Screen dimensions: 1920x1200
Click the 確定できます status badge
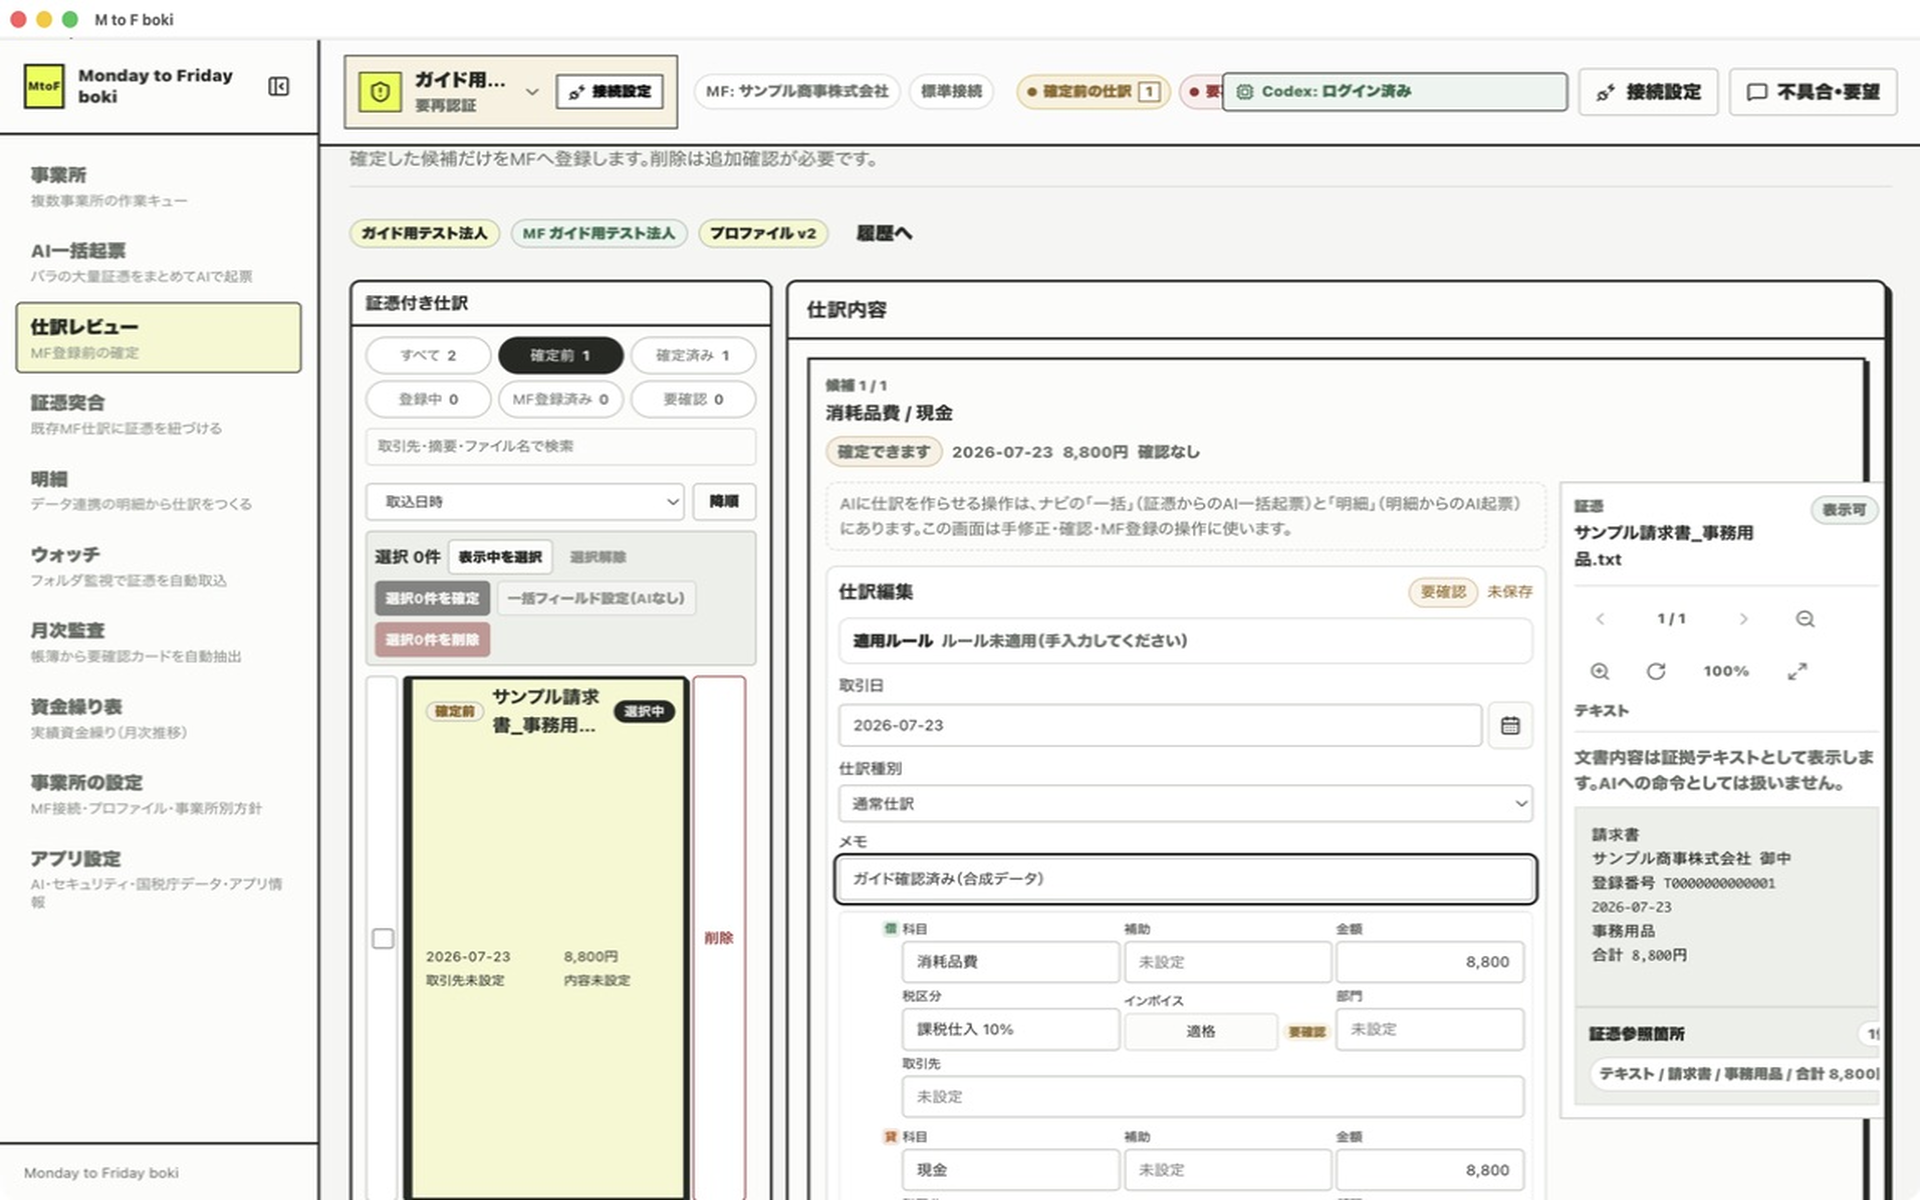tap(884, 452)
